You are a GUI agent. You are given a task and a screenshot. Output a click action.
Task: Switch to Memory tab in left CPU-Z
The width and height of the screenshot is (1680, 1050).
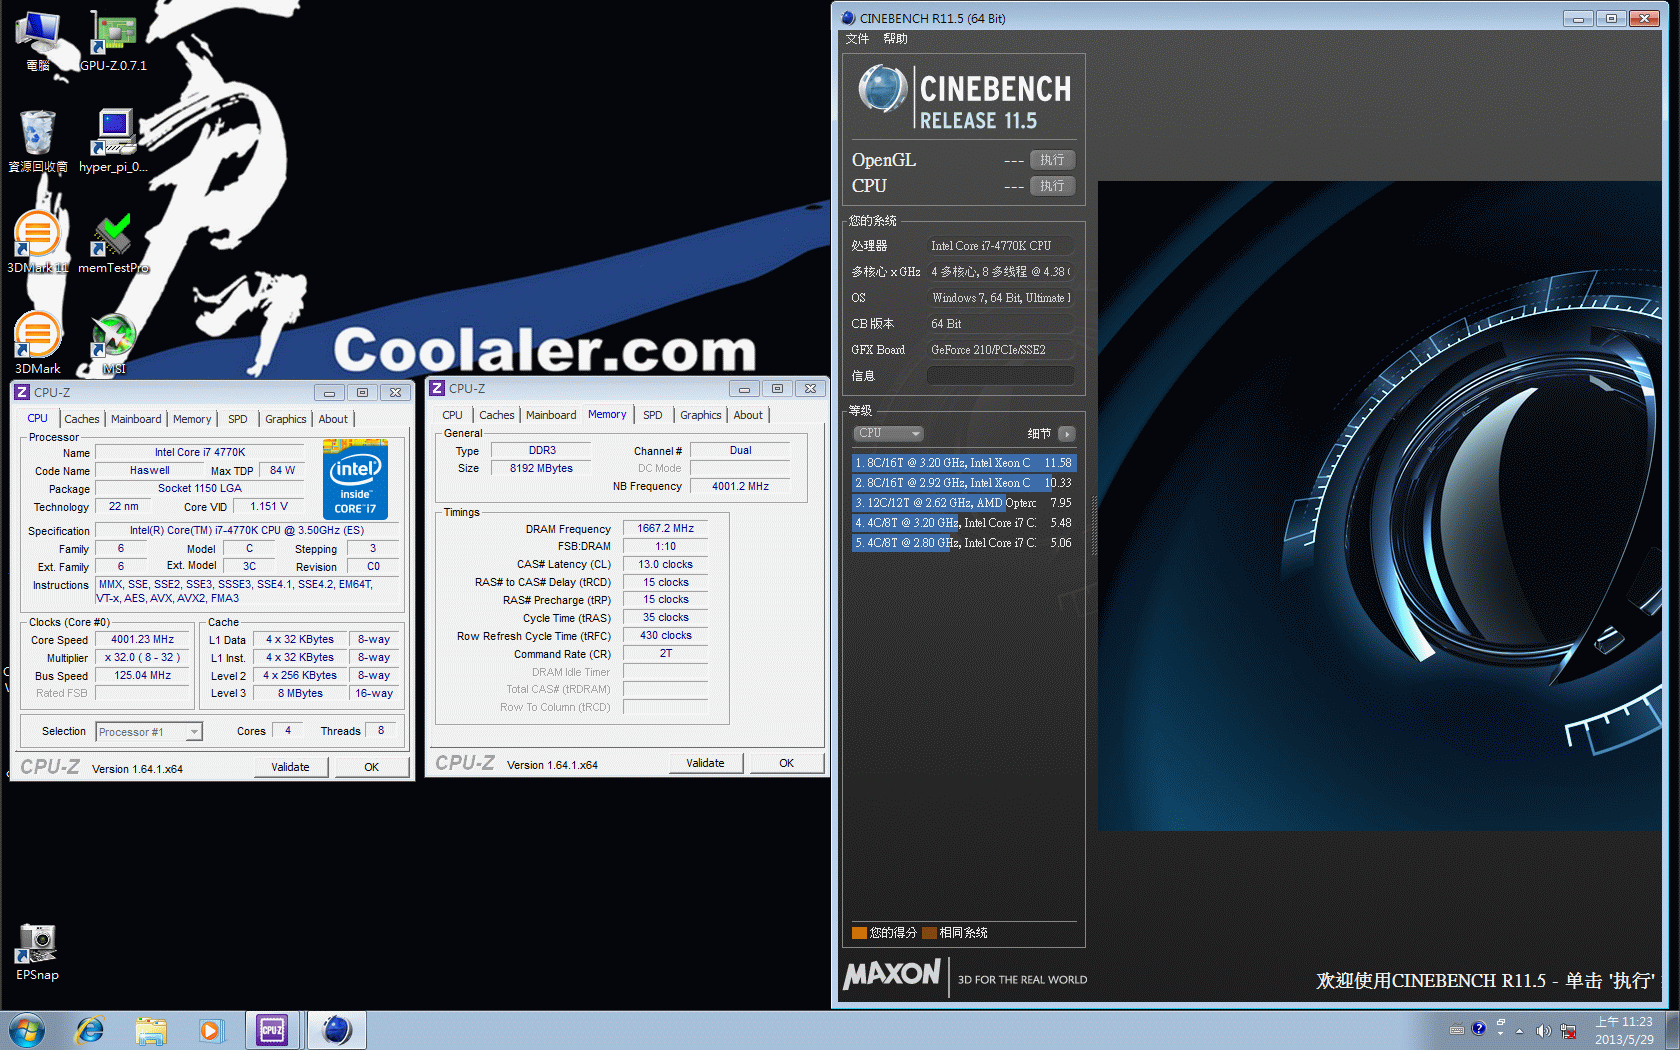pyautogui.click(x=192, y=419)
